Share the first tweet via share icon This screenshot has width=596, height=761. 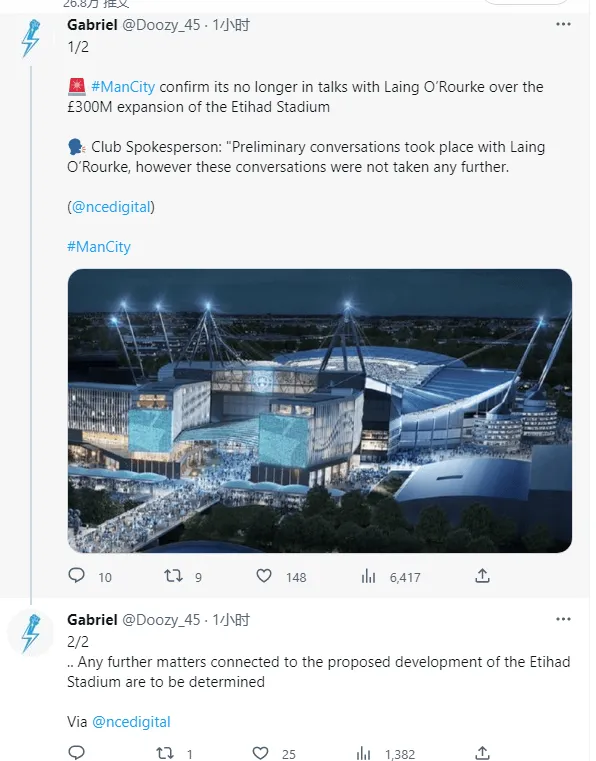coord(482,576)
